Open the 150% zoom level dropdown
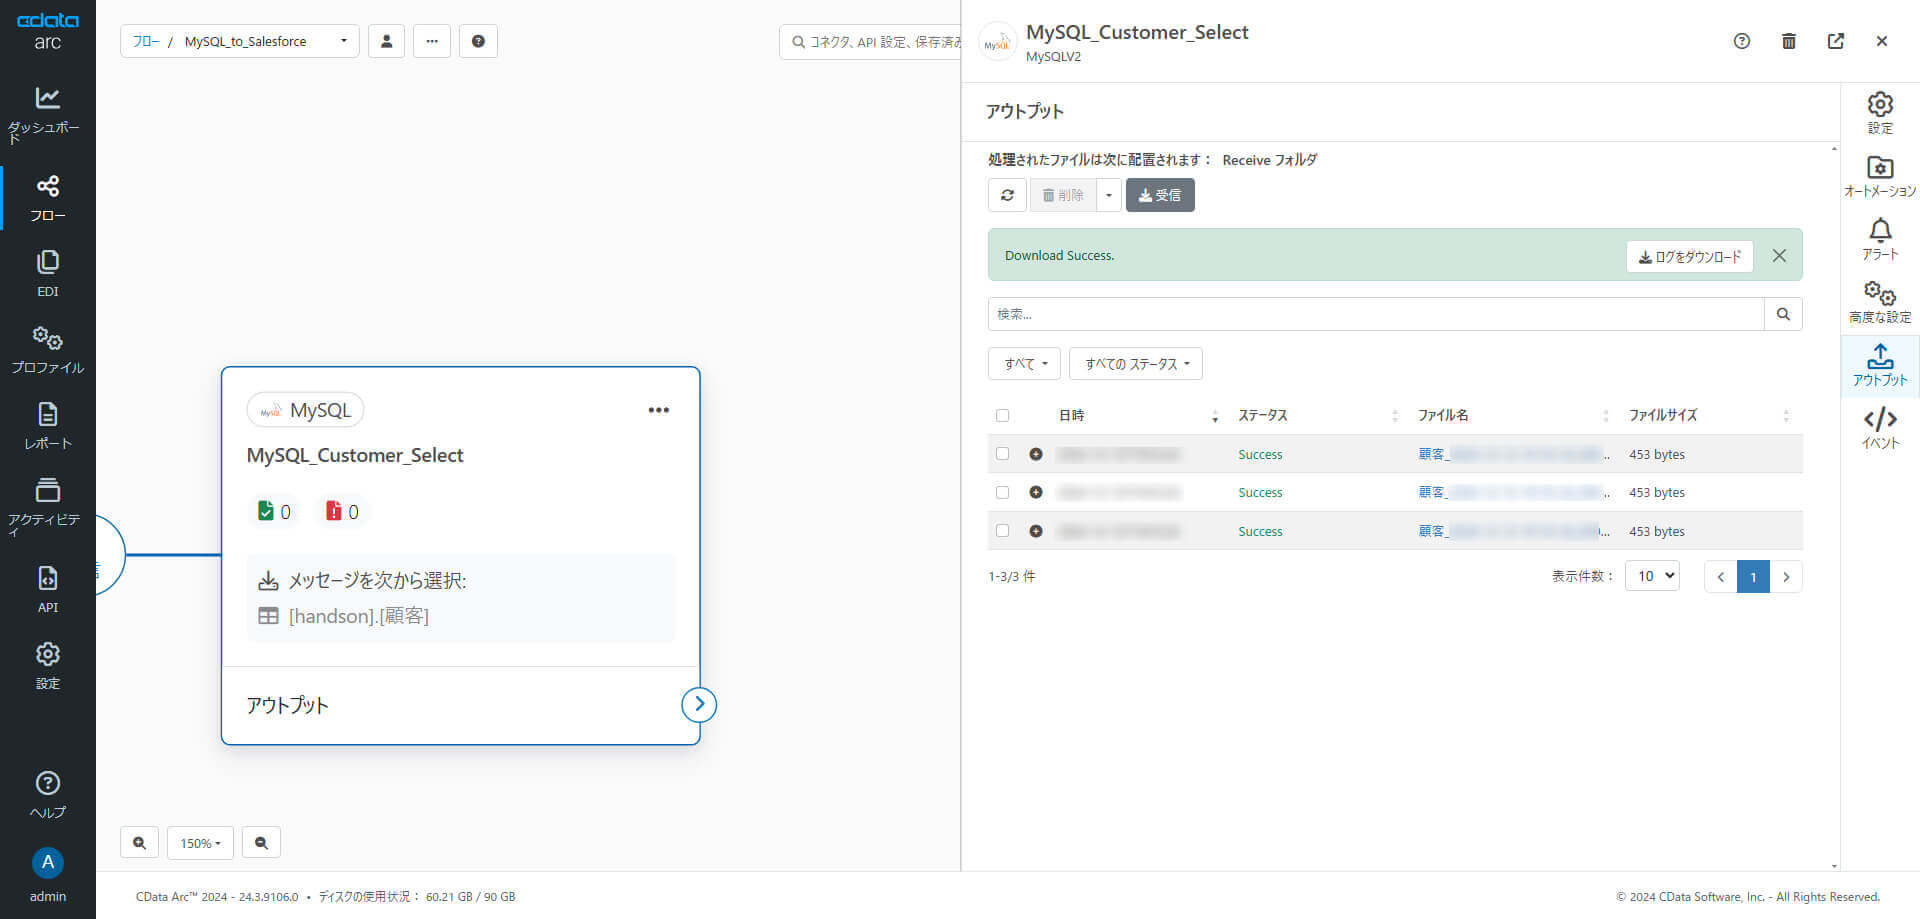This screenshot has height=919, width=1920. tap(200, 843)
